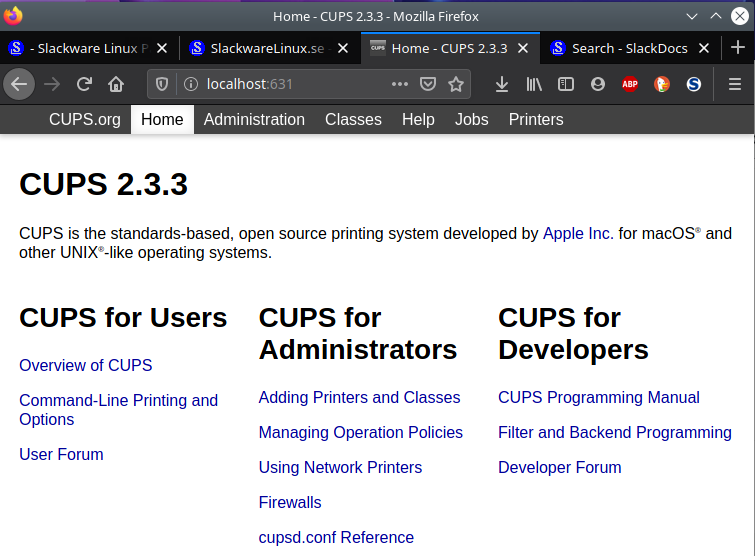Show site information icon in address bar

191,84
